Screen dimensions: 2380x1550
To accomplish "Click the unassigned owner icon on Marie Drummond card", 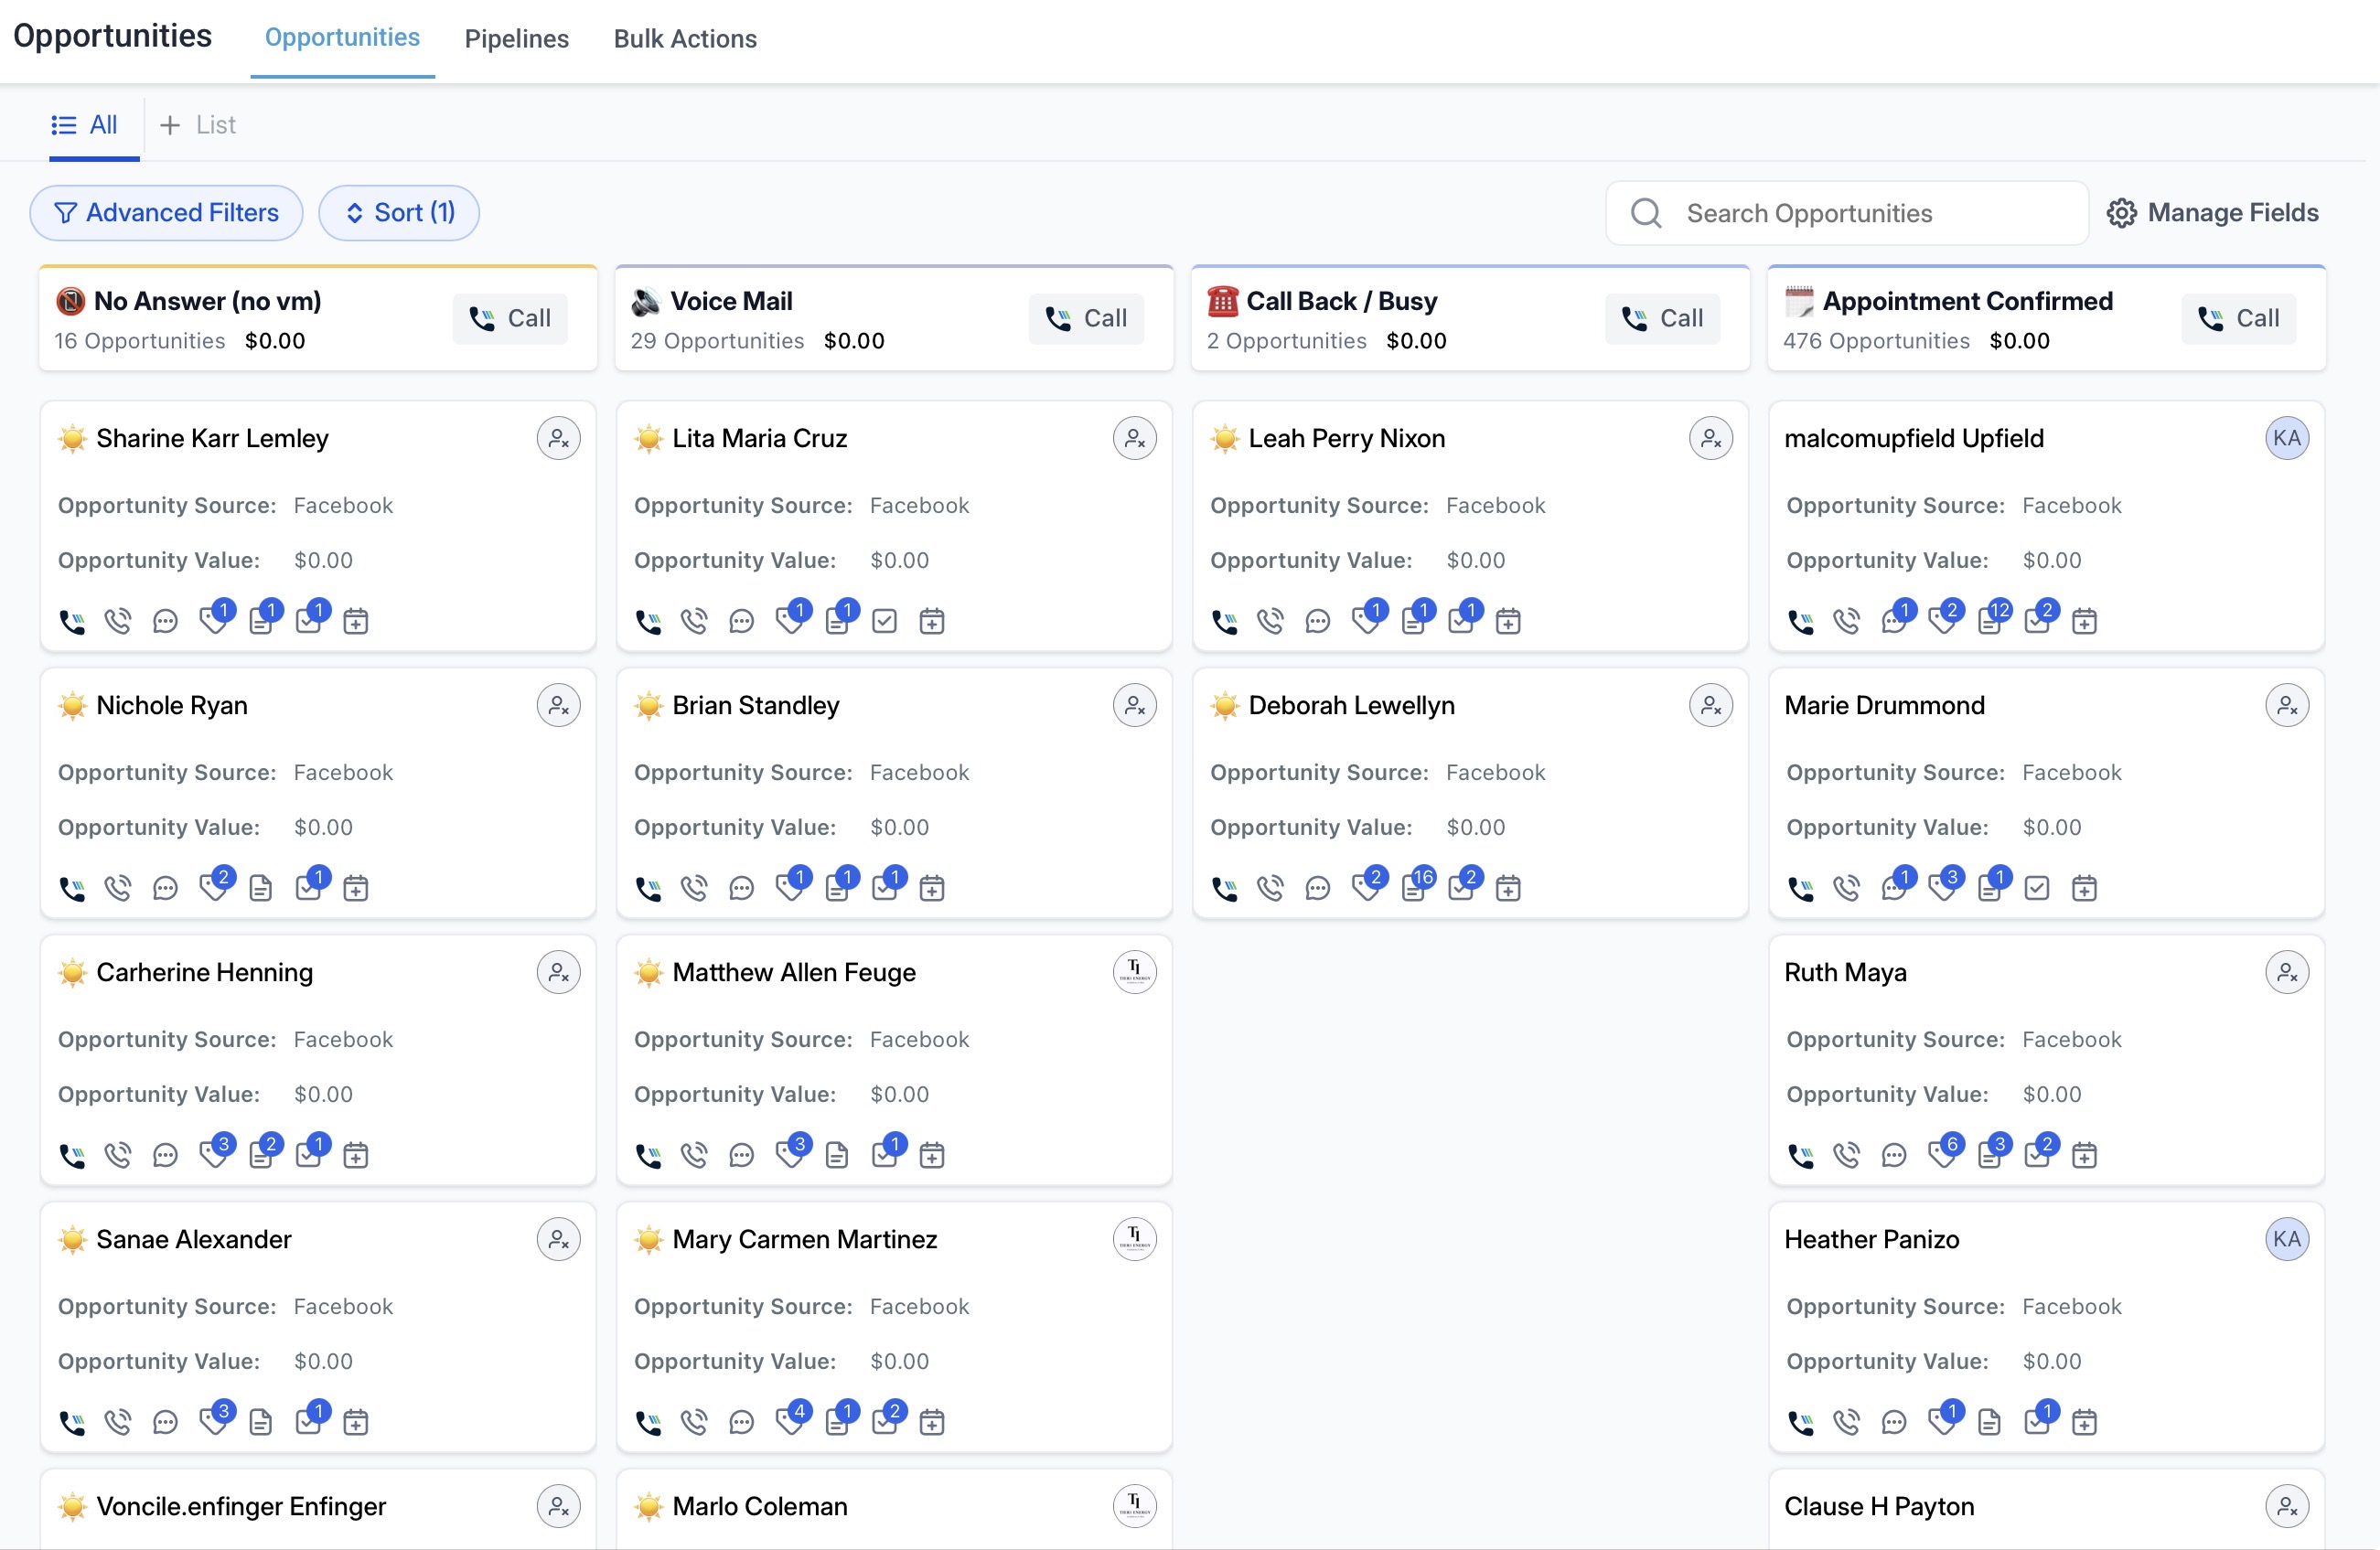I will [x=2286, y=705].
